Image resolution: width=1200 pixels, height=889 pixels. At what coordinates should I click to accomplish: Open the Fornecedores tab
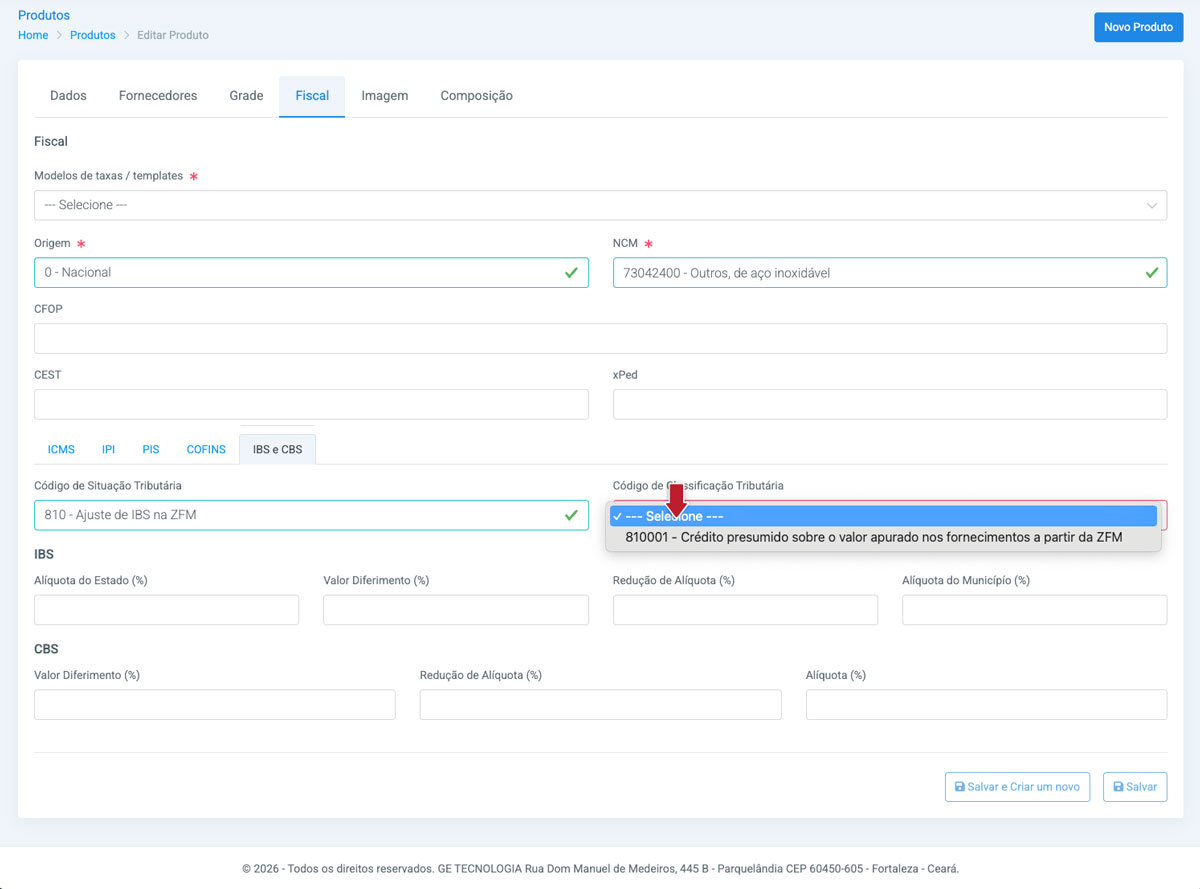[158, 96]
